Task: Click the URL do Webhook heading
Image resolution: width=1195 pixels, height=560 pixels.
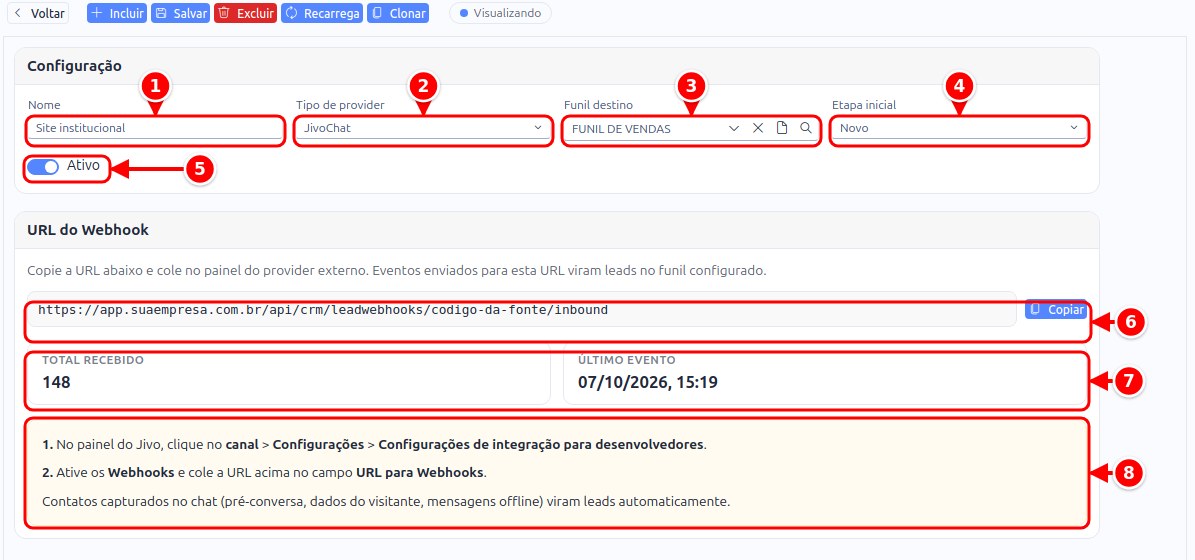Action: (88, 230)
